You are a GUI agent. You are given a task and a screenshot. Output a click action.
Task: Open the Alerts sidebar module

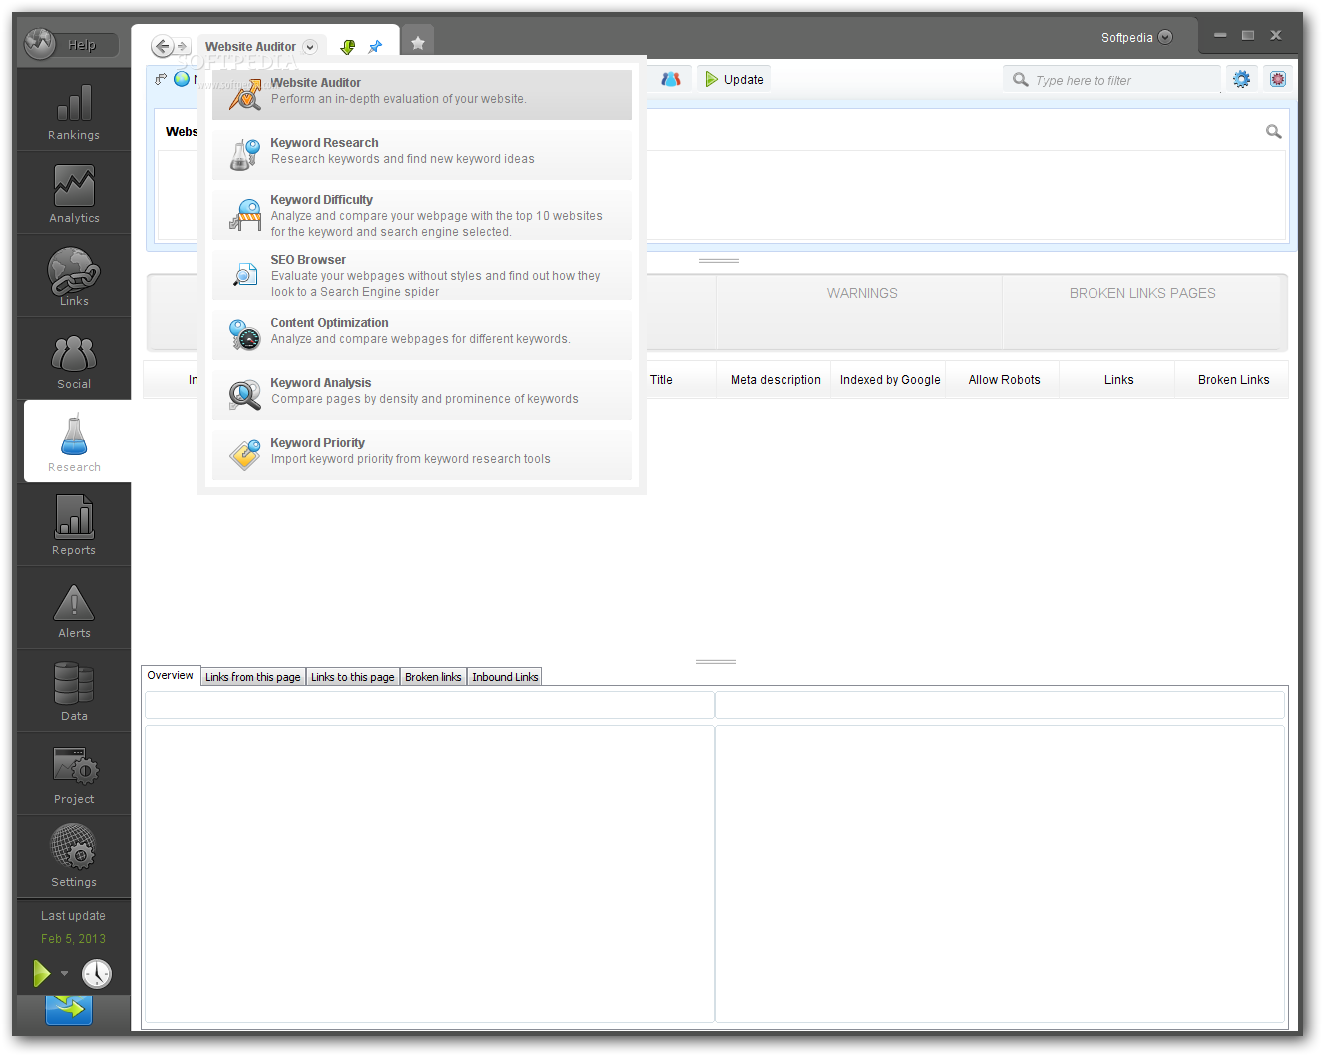pyautogui.click(x=74, y=608)
